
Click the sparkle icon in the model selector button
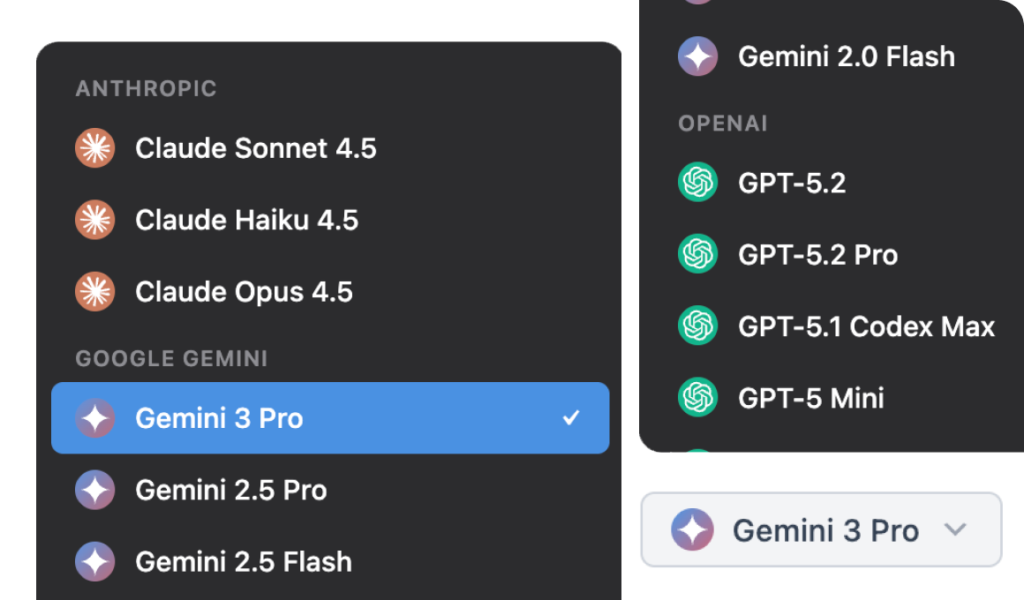point(692,530)
